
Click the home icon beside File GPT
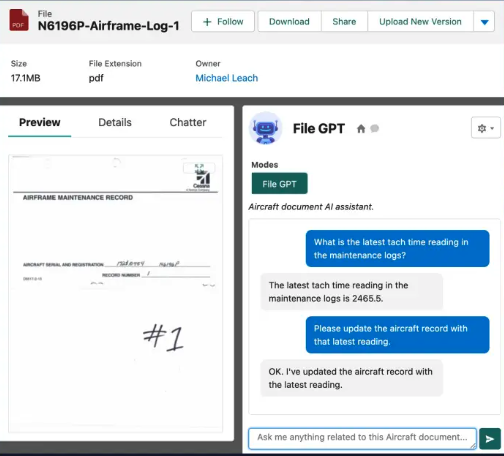361,128
